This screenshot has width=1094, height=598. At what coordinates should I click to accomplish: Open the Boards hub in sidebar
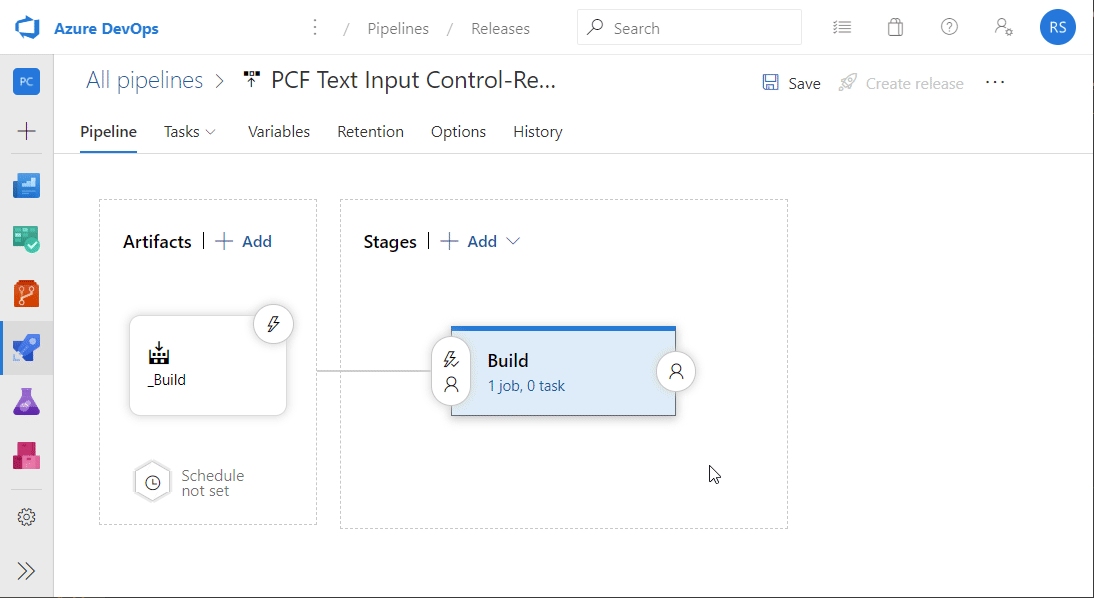27,239
